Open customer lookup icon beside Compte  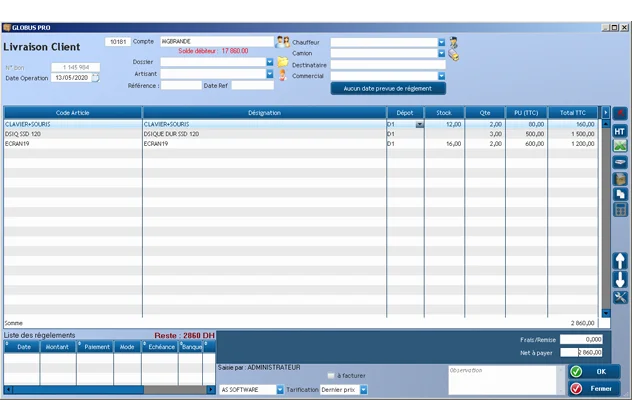coord(283,42)
